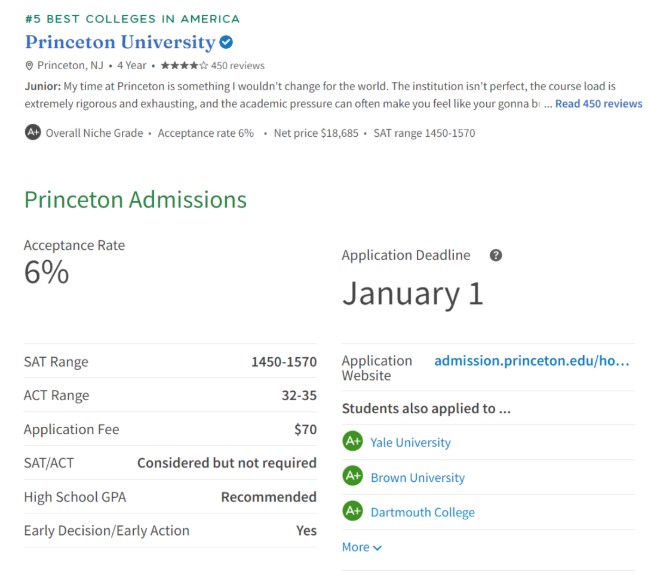Screen dimensions: 671x587
Task: Click the #5 Best Colleges in America ranking
Action: pos(132,19)
